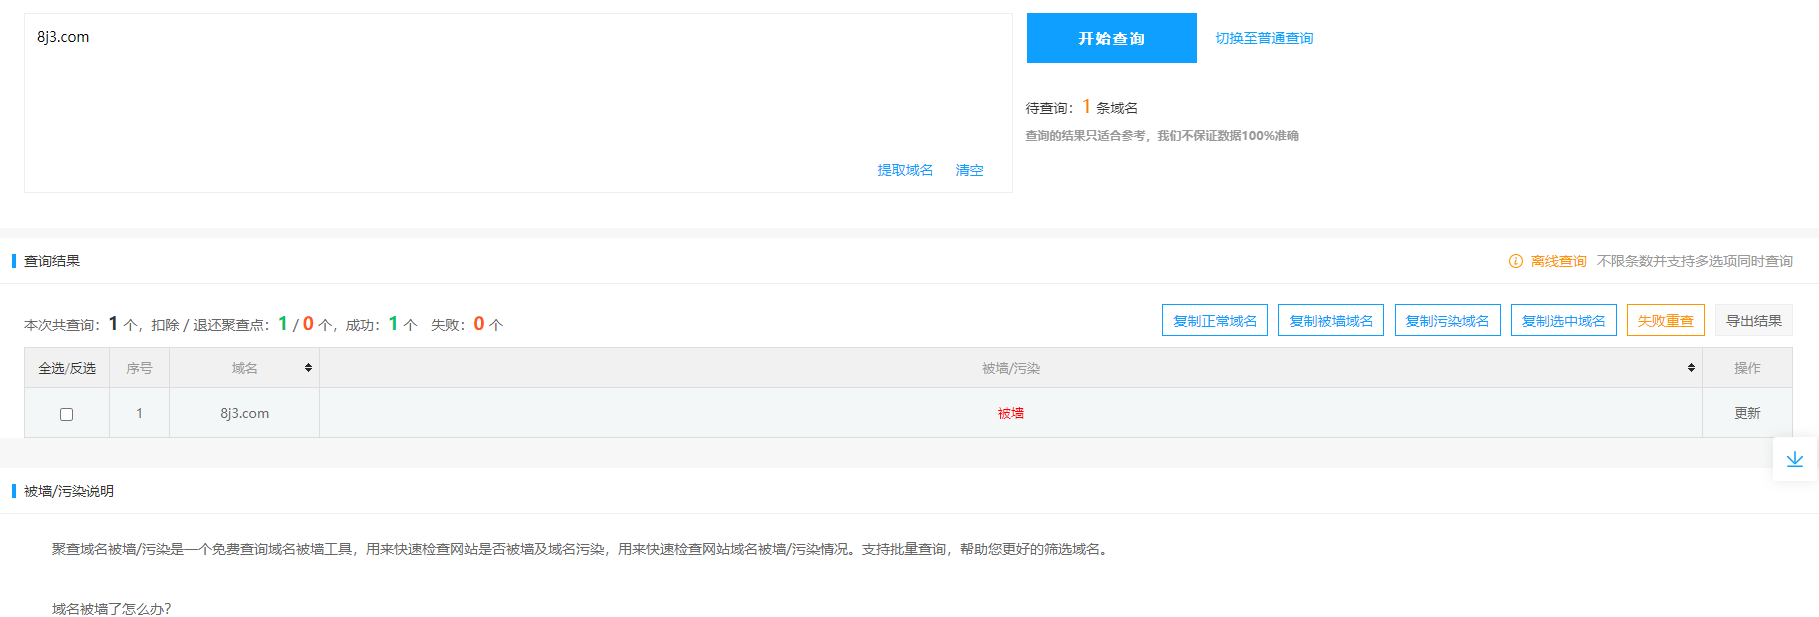Click 全选/反选 header

coord(67,368)
